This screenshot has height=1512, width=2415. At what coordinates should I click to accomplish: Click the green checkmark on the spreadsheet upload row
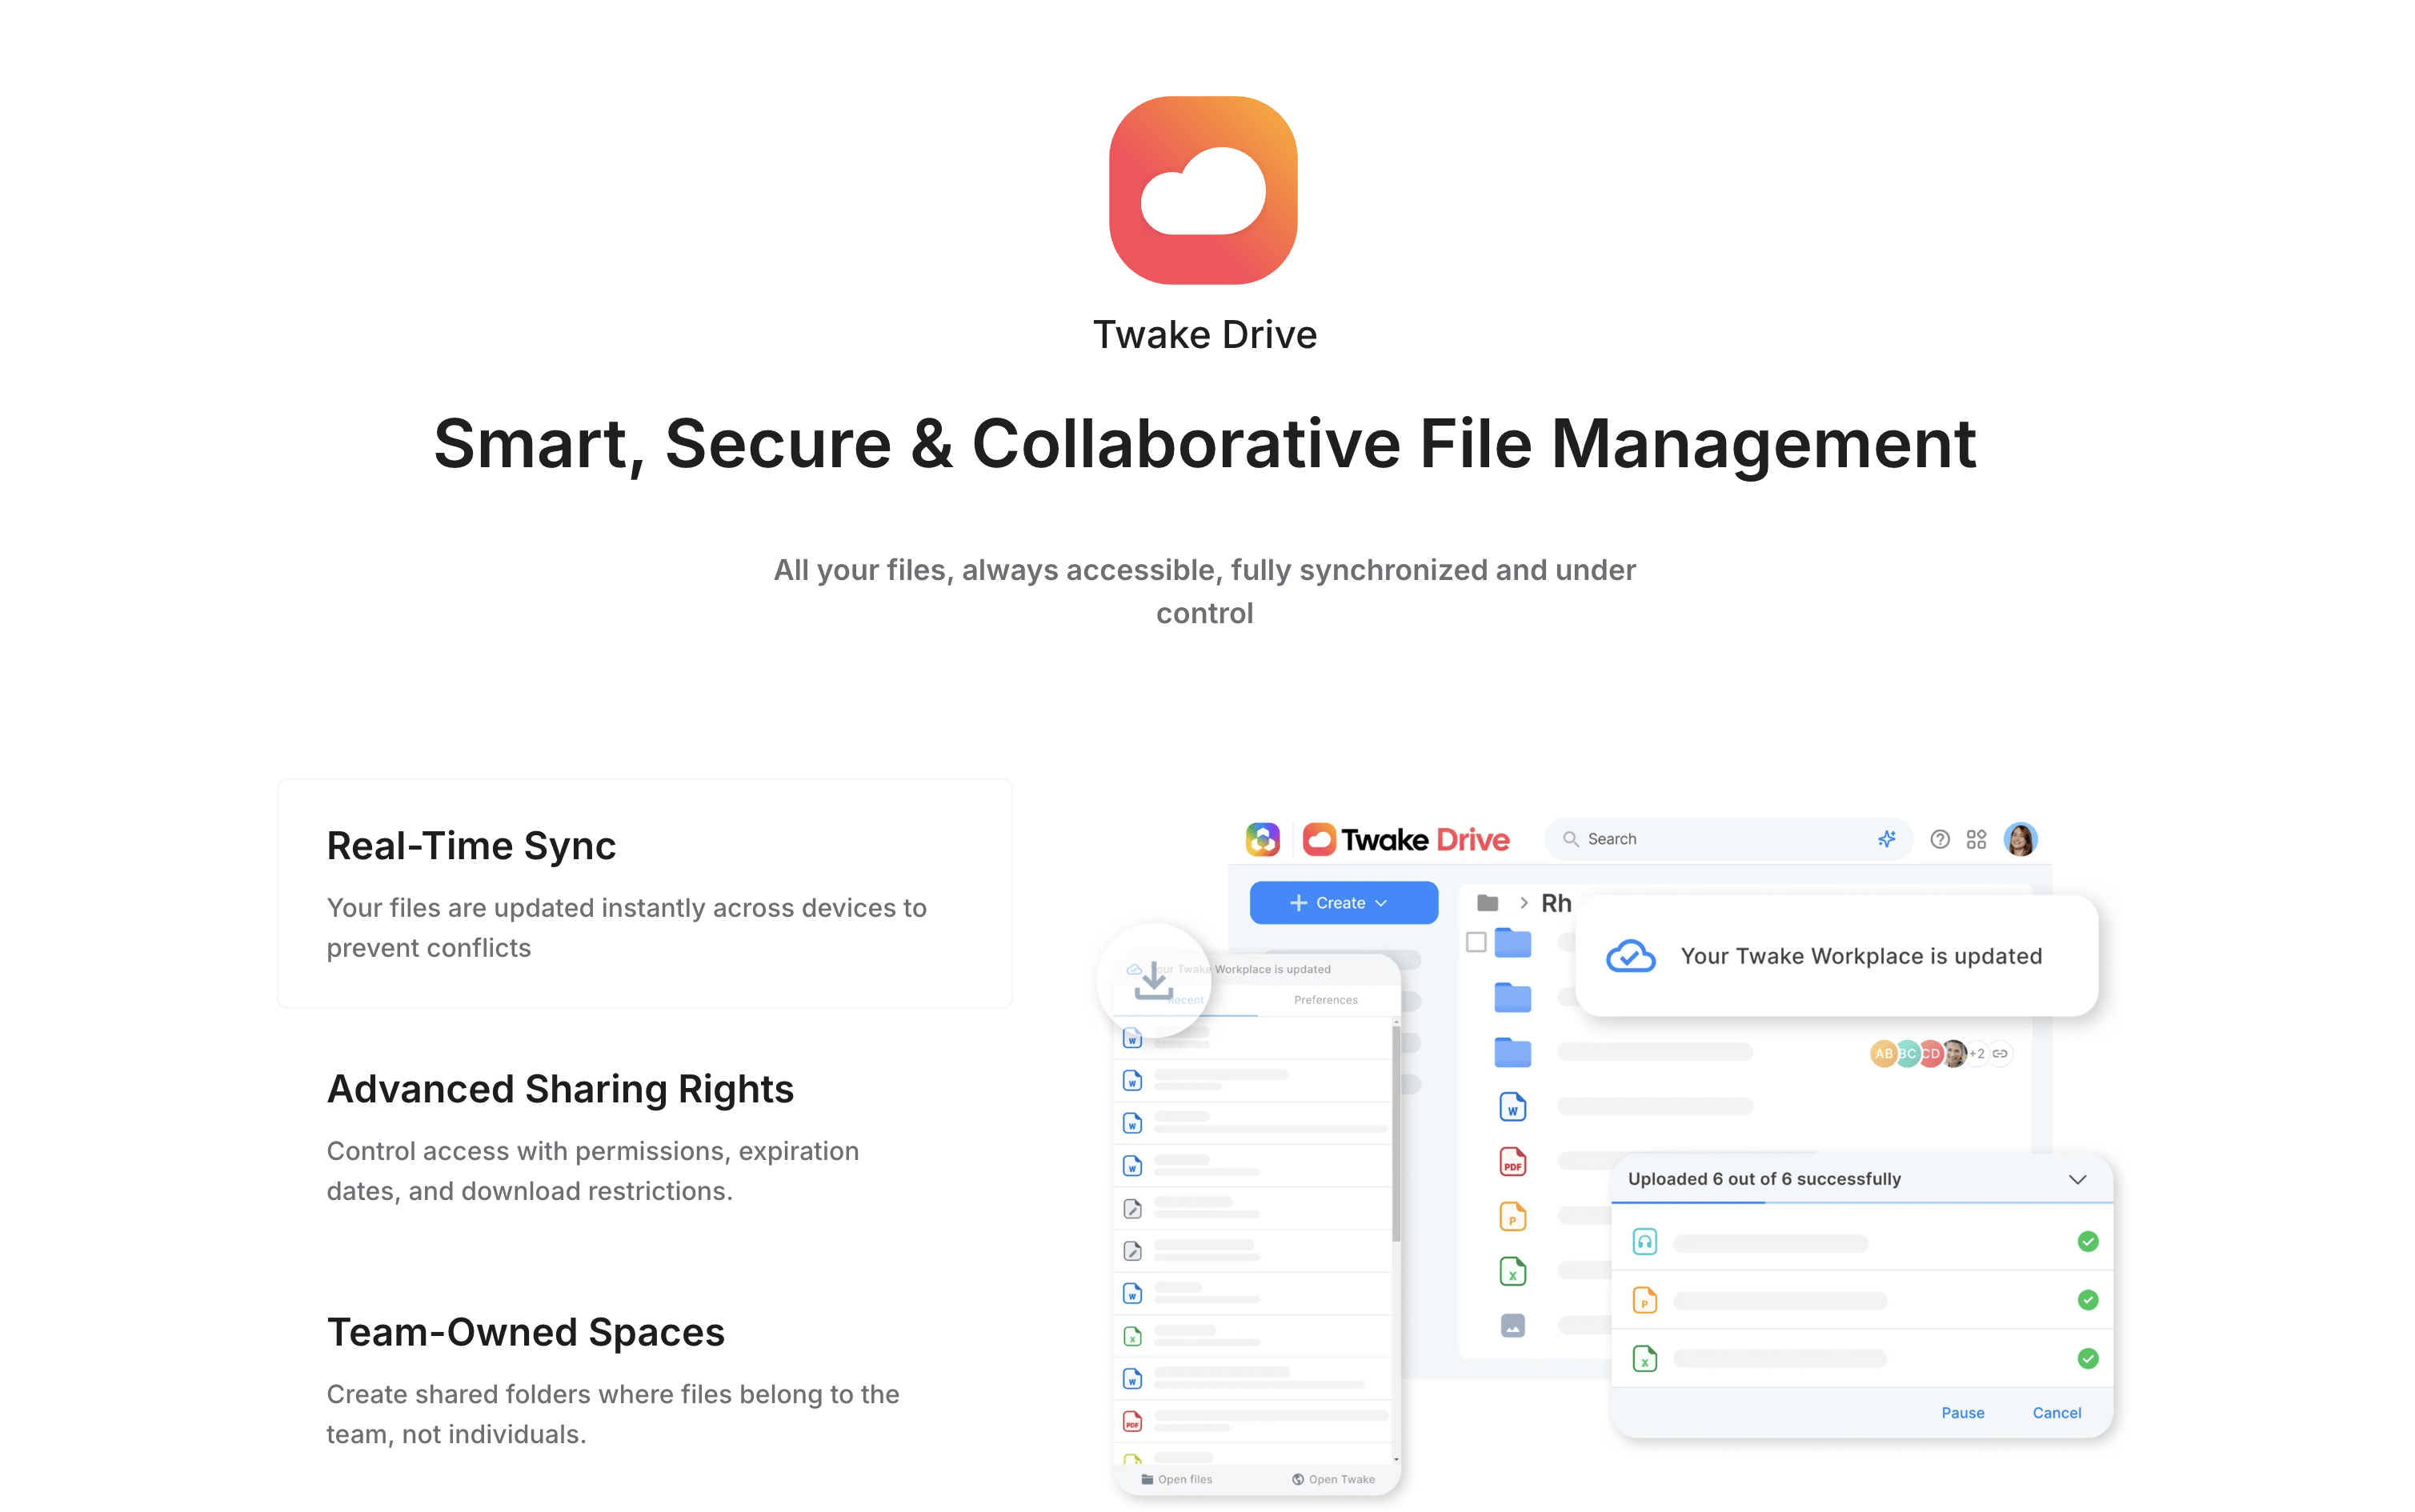click(2087, 1358)
